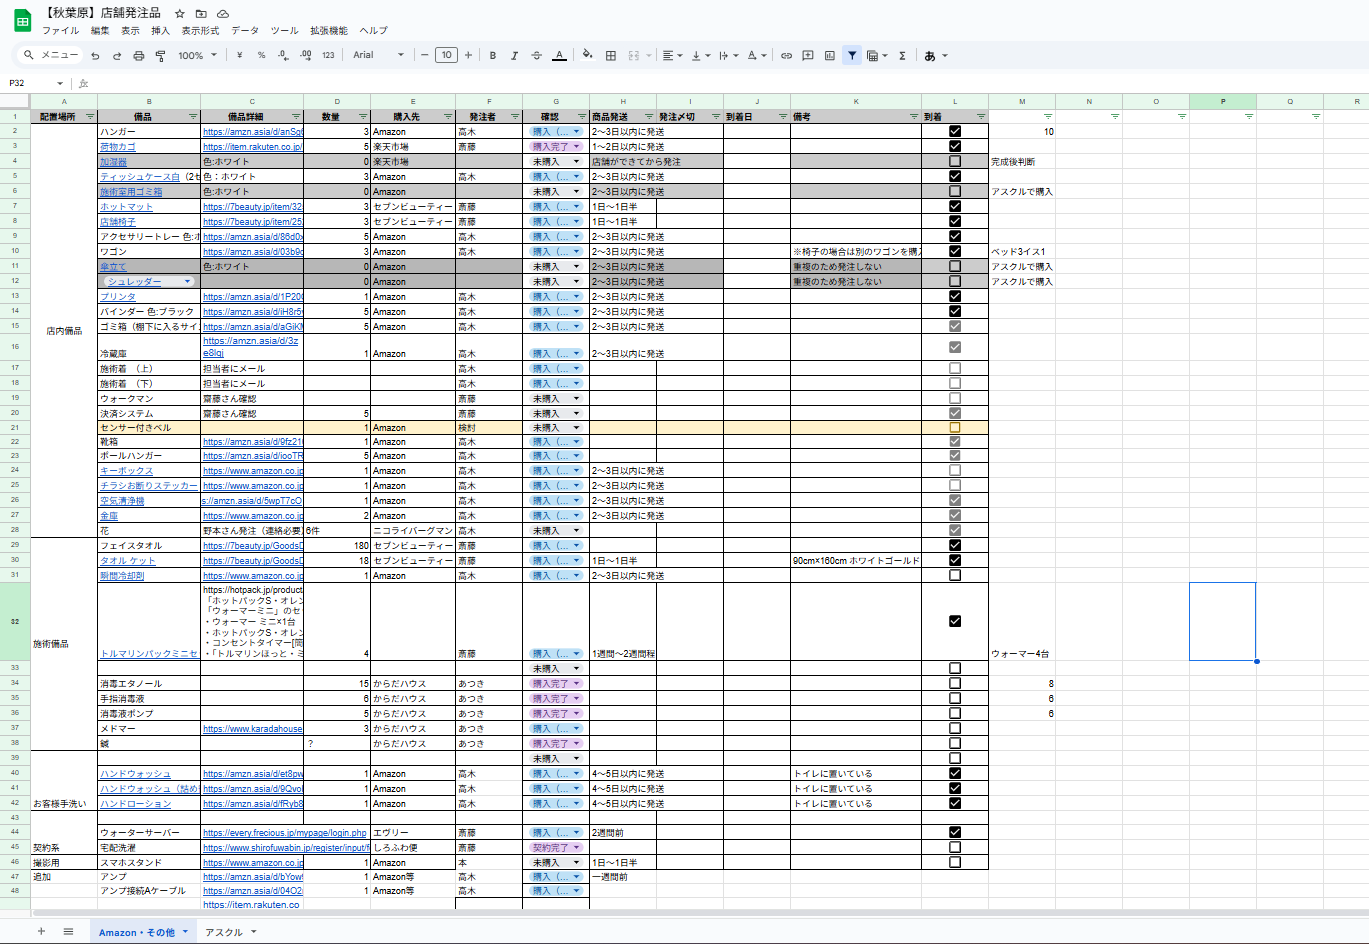This screenshot has height=944, width=1369.
Task: Click the undo arrow
Action: [x=95, y=56]
